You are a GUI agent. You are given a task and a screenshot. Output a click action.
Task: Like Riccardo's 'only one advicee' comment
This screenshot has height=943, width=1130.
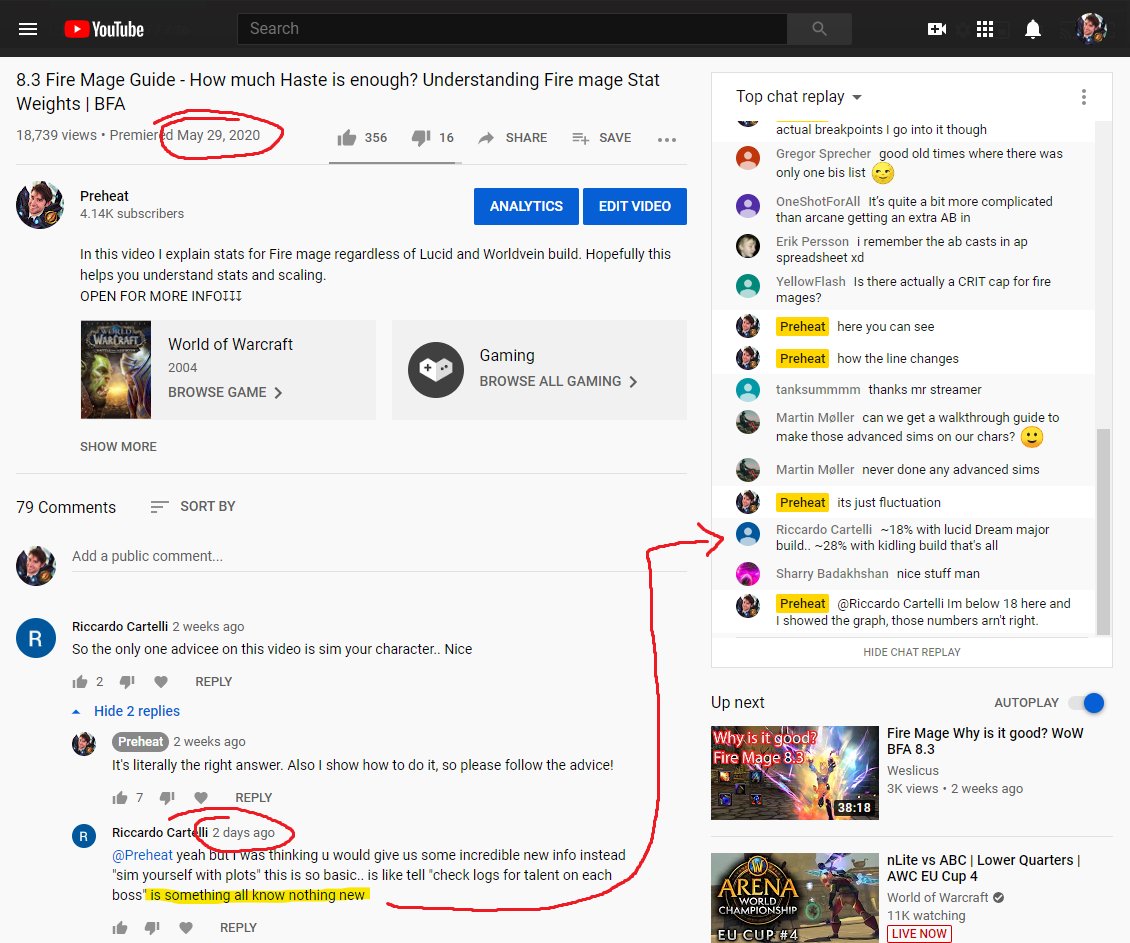click(x=80, y=681)
